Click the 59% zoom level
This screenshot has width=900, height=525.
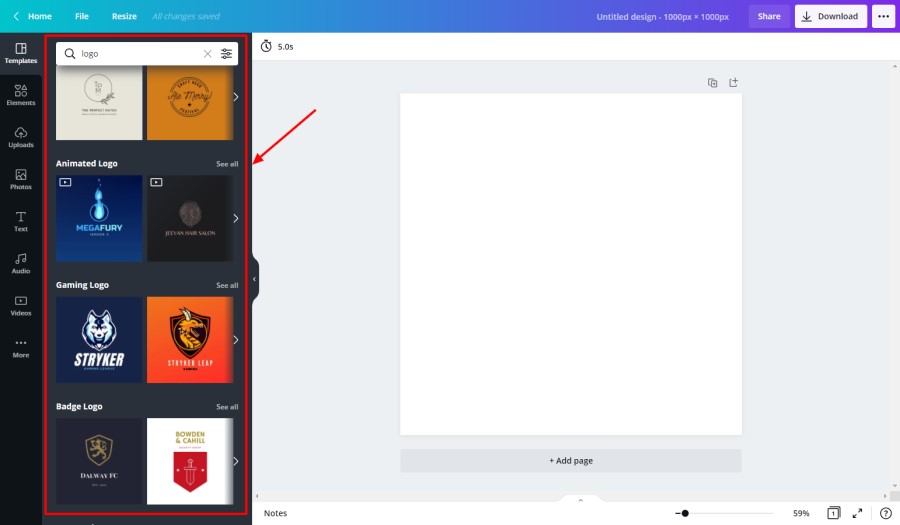click(x=801, y=513)
